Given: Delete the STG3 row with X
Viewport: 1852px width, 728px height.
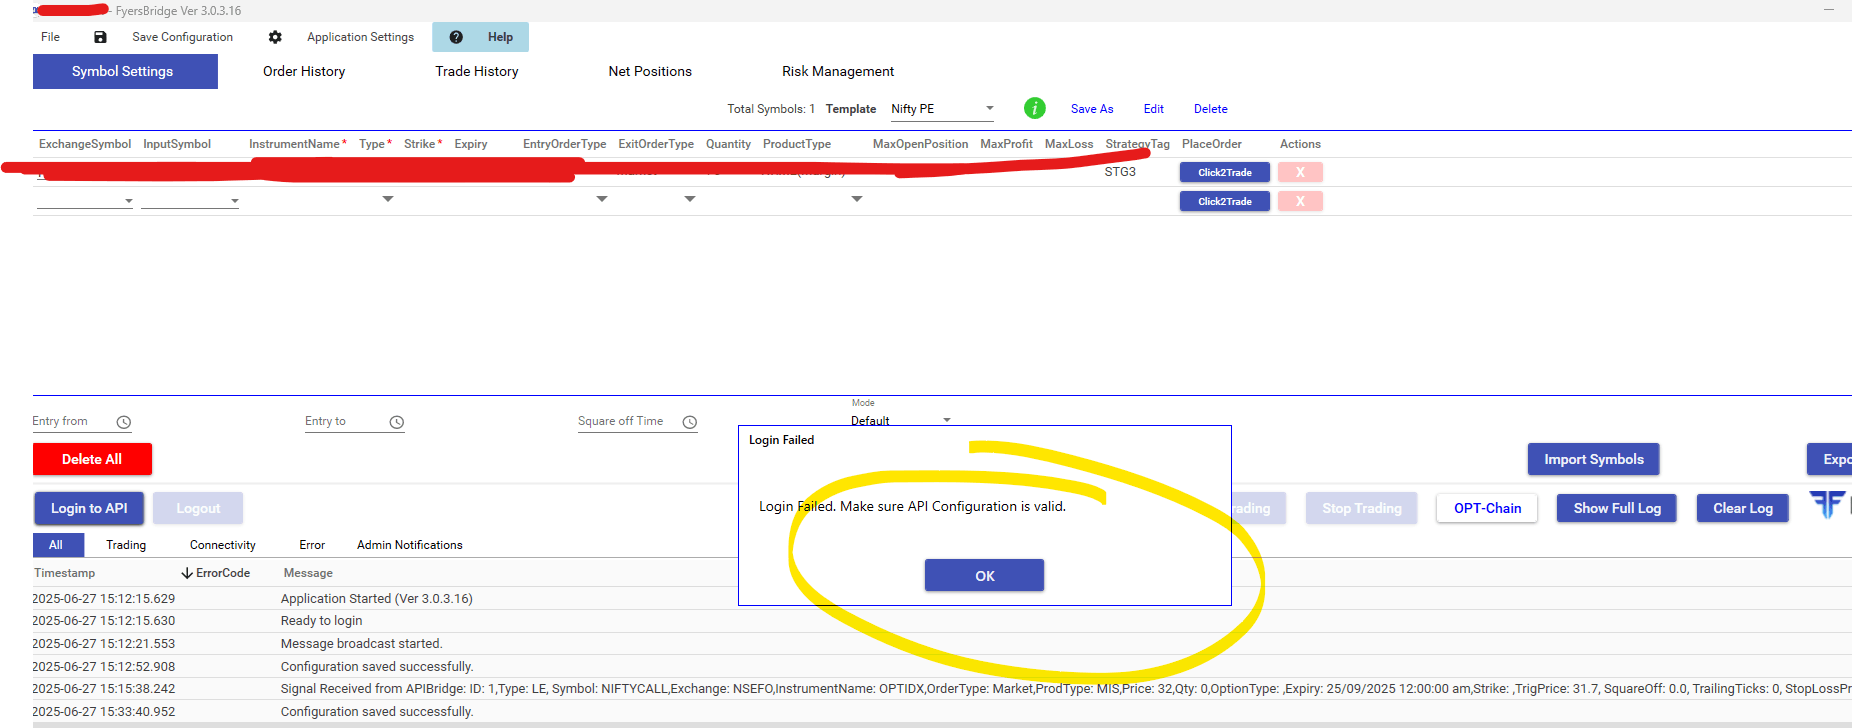Looking at the screenshot, I should [1300, 172].
